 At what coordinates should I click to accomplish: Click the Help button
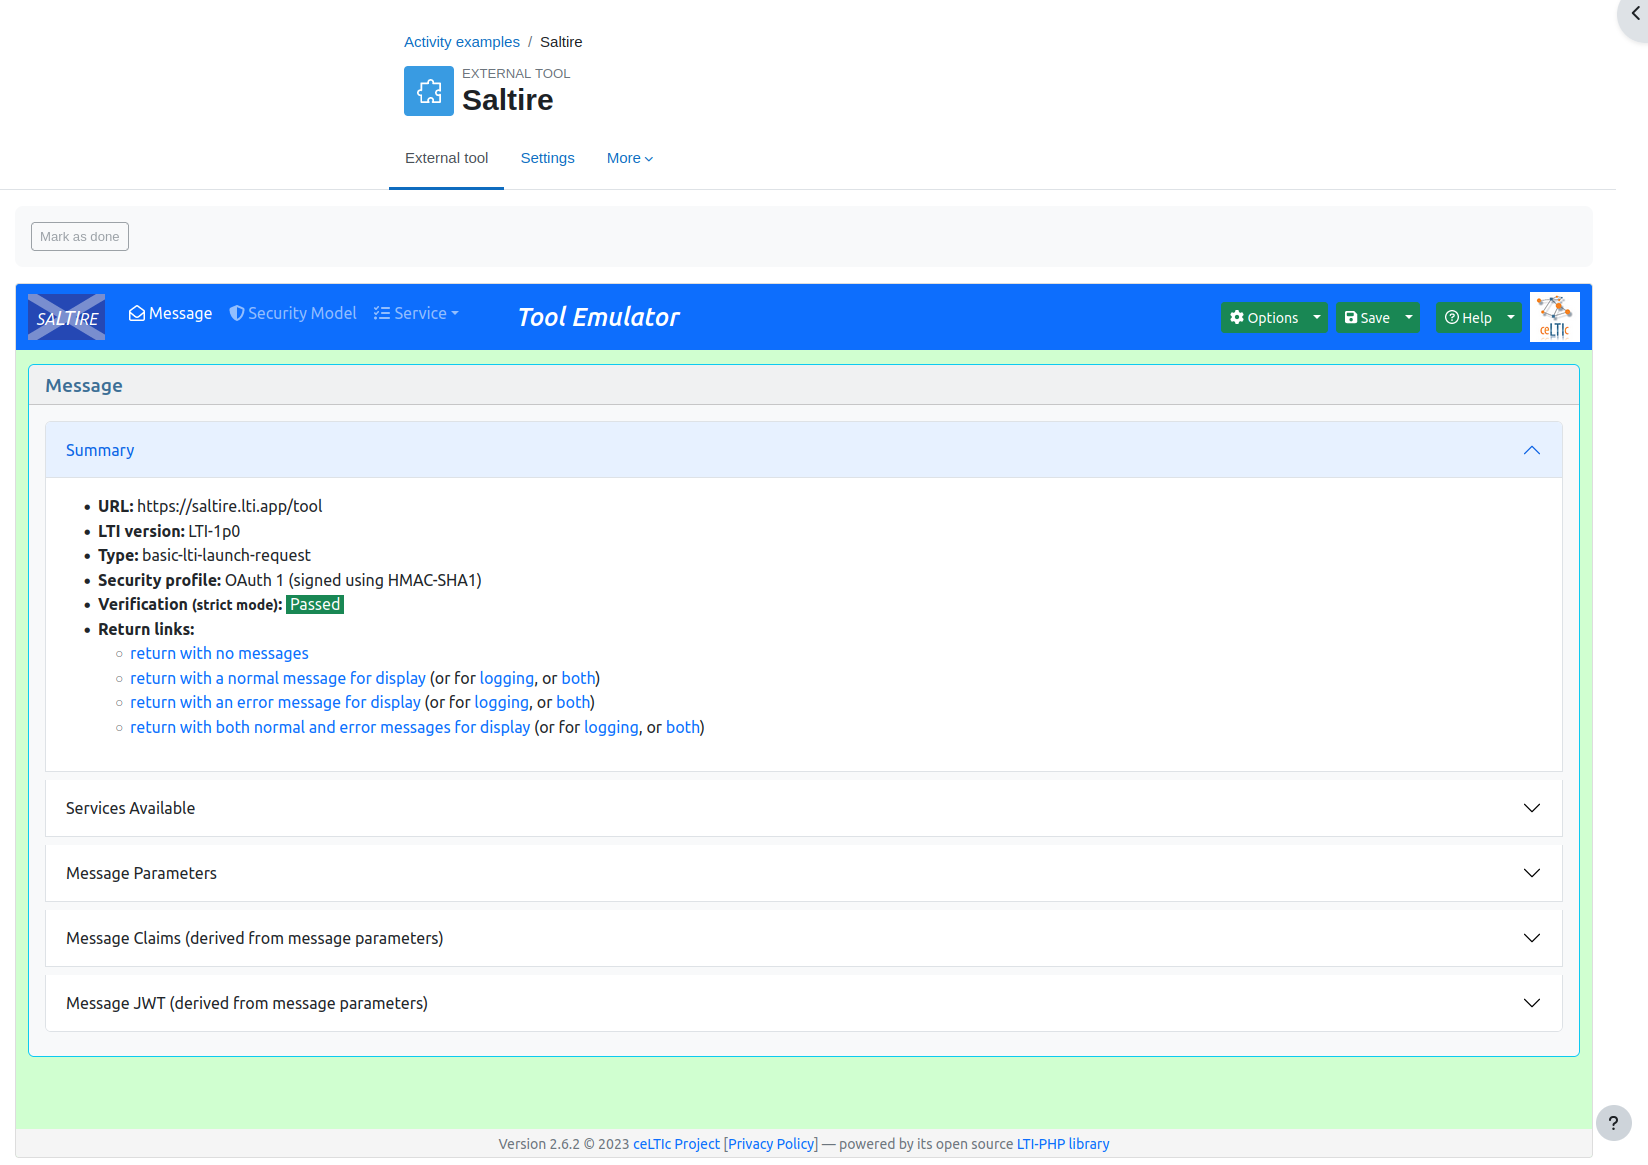1468,317
